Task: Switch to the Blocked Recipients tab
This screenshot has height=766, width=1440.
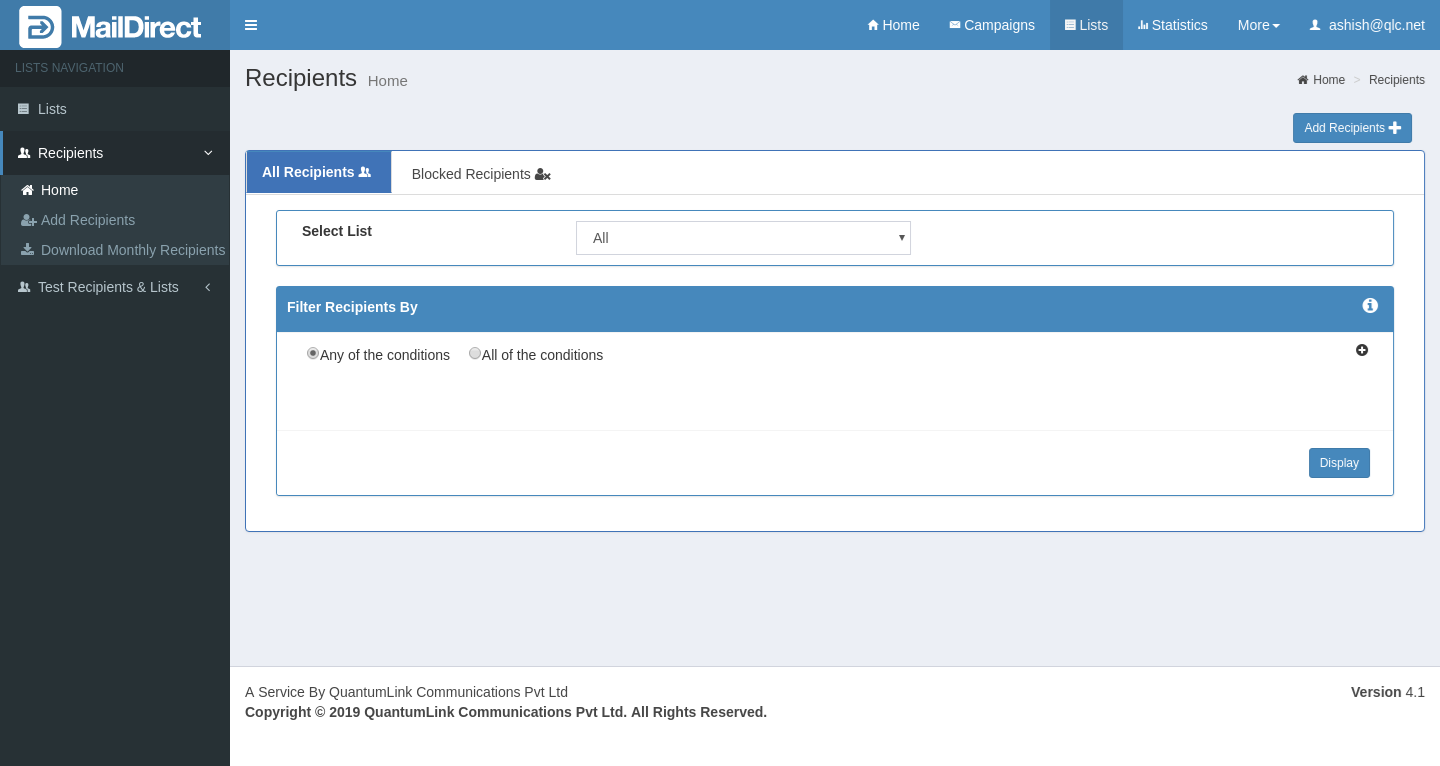Action: pos(480,174)
